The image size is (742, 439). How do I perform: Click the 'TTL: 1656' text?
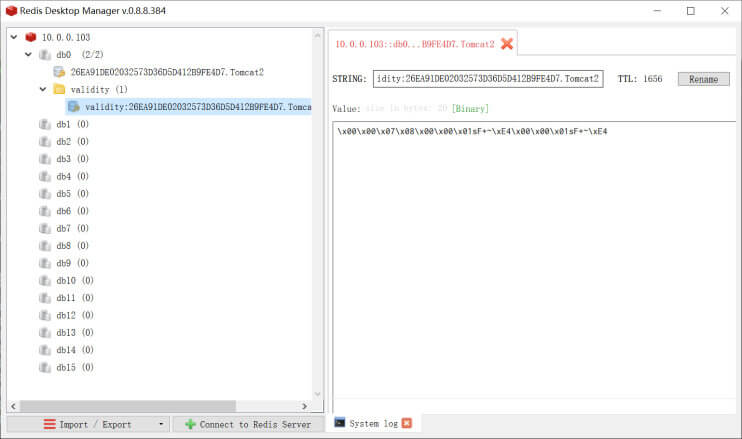click(x=640, y=79)
